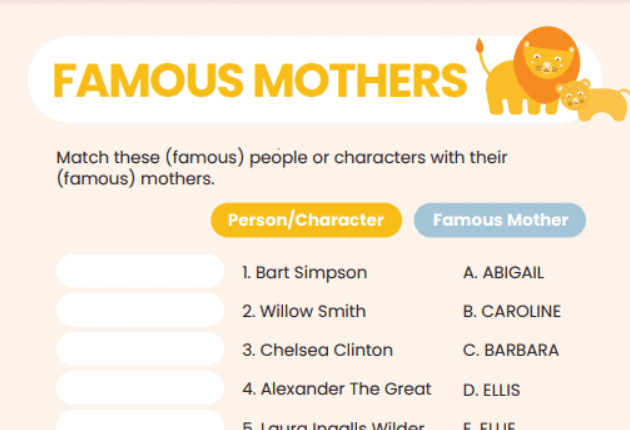Select the "Famous Mother" blue header pill
630x430 pixels.
click(500, 220)
